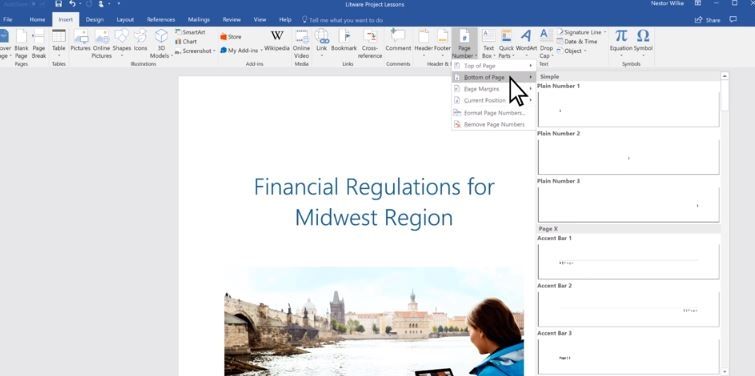The width and height of the screenshot is (755, 376).
Task: Insert a Chart
Action: click(186, 41)
